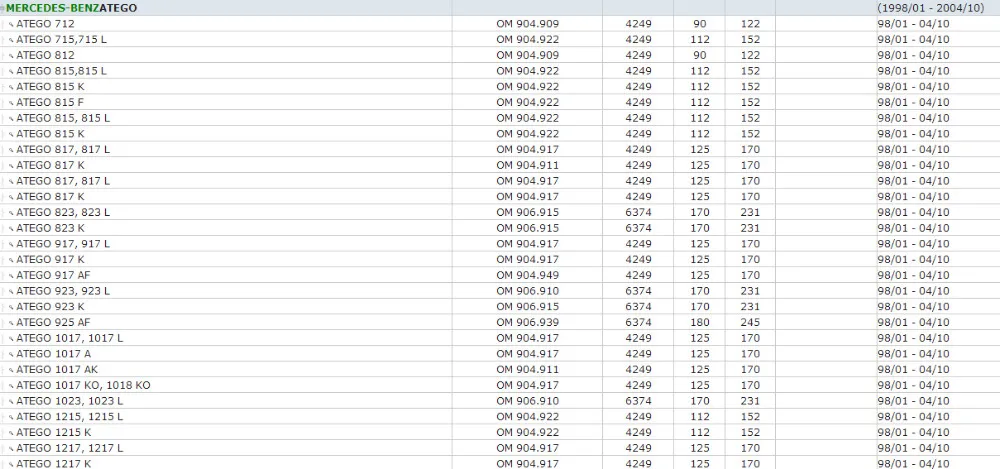The height and width of the screenshot is (469, 1000).
Task: Open ATEGO 1023, 1023 L
Action: tap(70, 401)
